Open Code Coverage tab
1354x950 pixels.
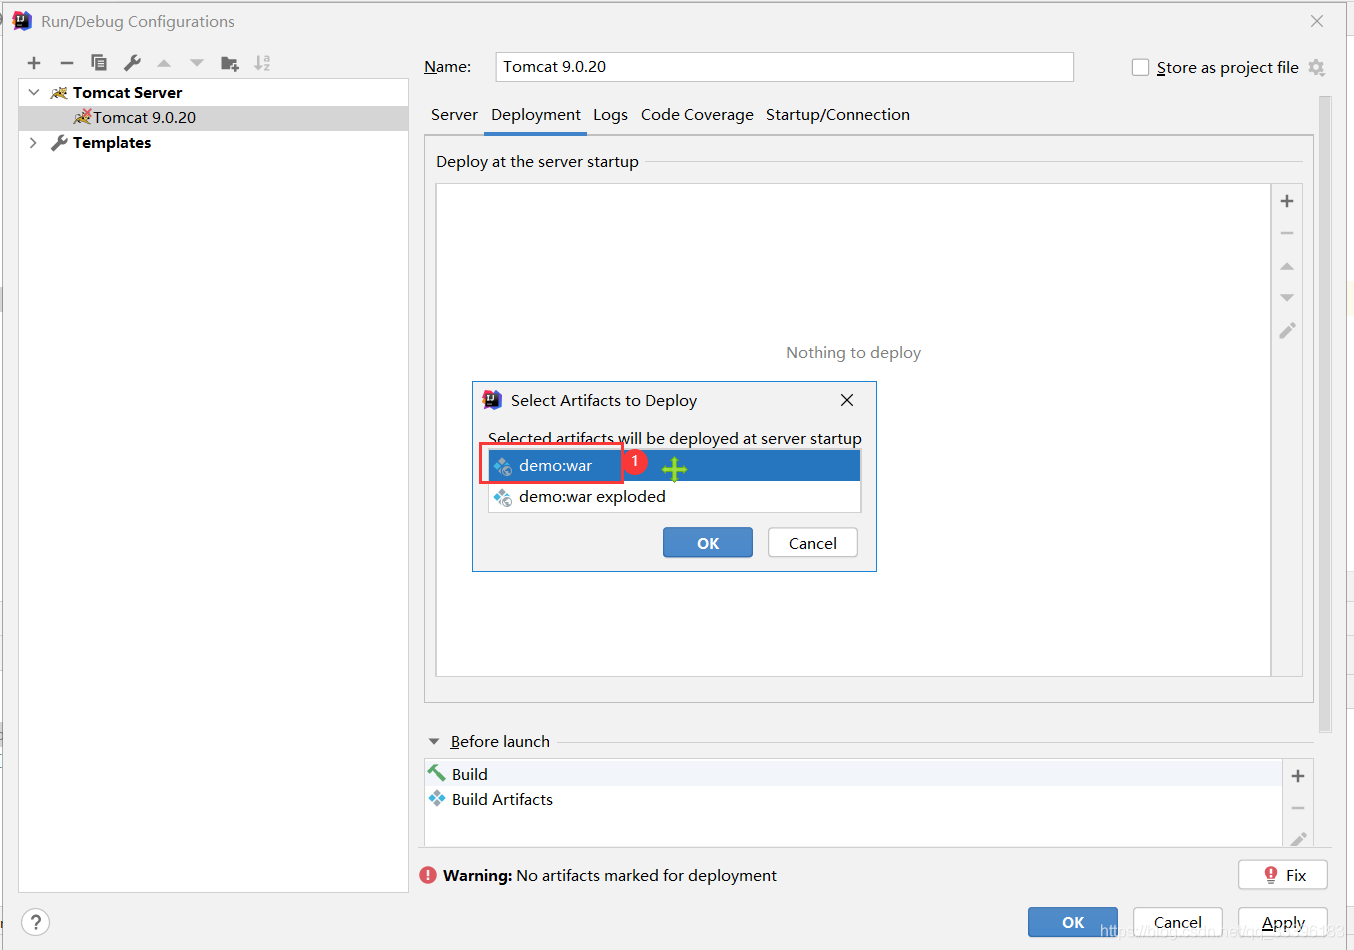pos(697,115)
